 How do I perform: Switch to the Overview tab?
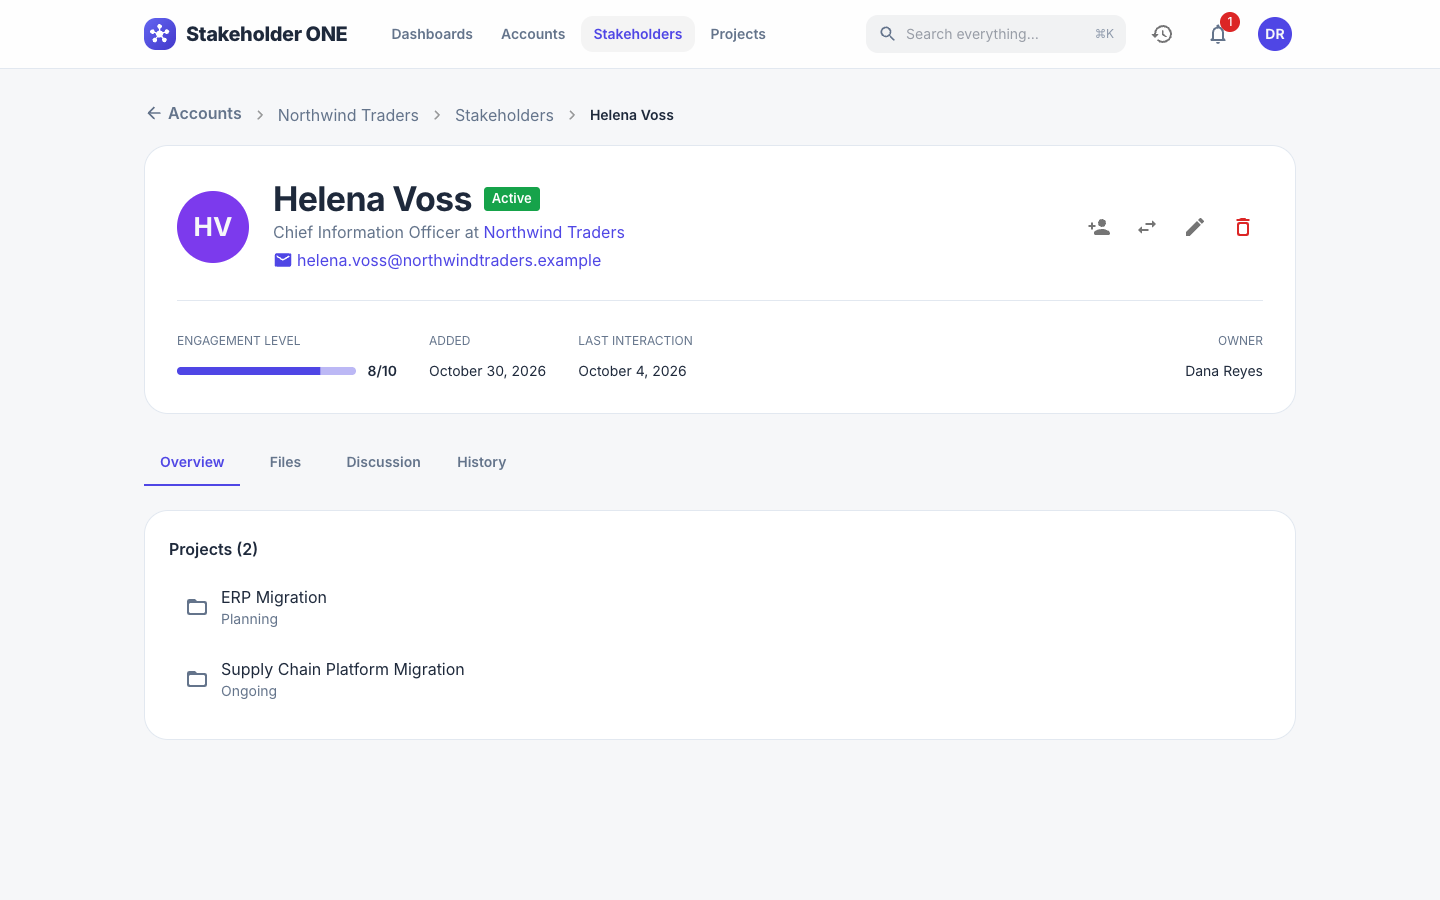[x=192, y=462]
